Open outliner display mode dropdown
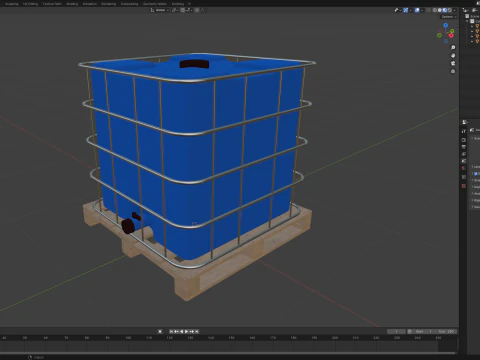Viewport: 480px width, 360px height. [x=475, y=10]
